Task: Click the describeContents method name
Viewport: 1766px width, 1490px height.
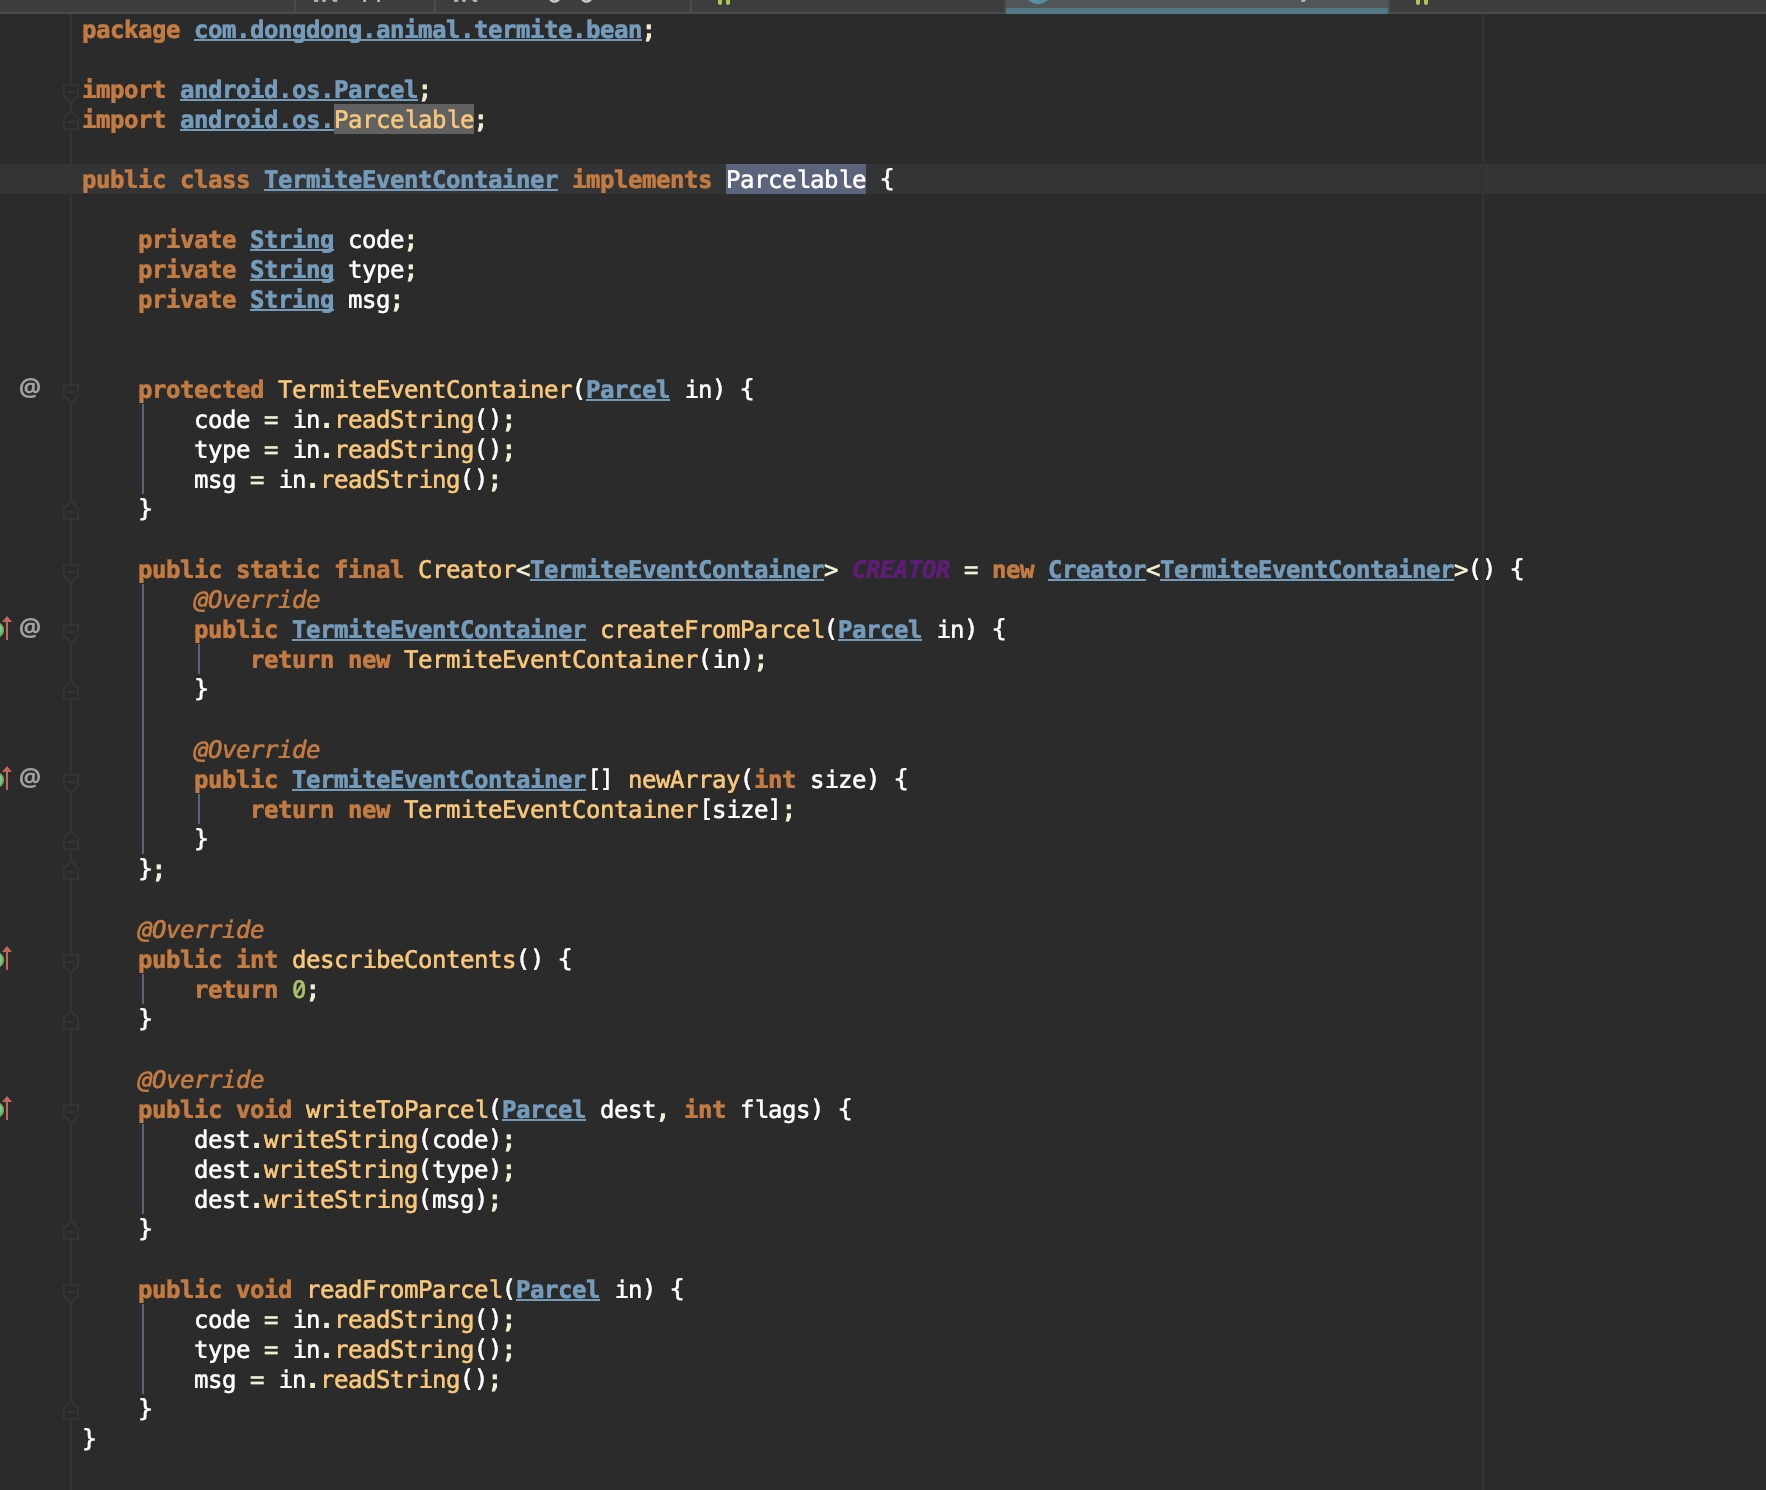Action: (x=404, y=960)
